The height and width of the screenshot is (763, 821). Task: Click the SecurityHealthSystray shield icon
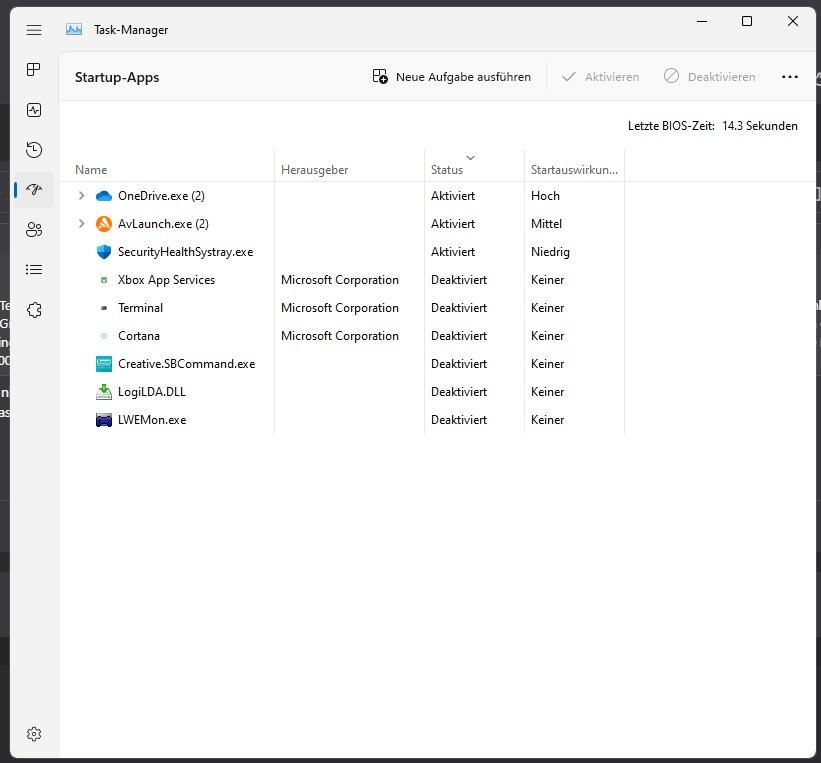coord(104,252)
